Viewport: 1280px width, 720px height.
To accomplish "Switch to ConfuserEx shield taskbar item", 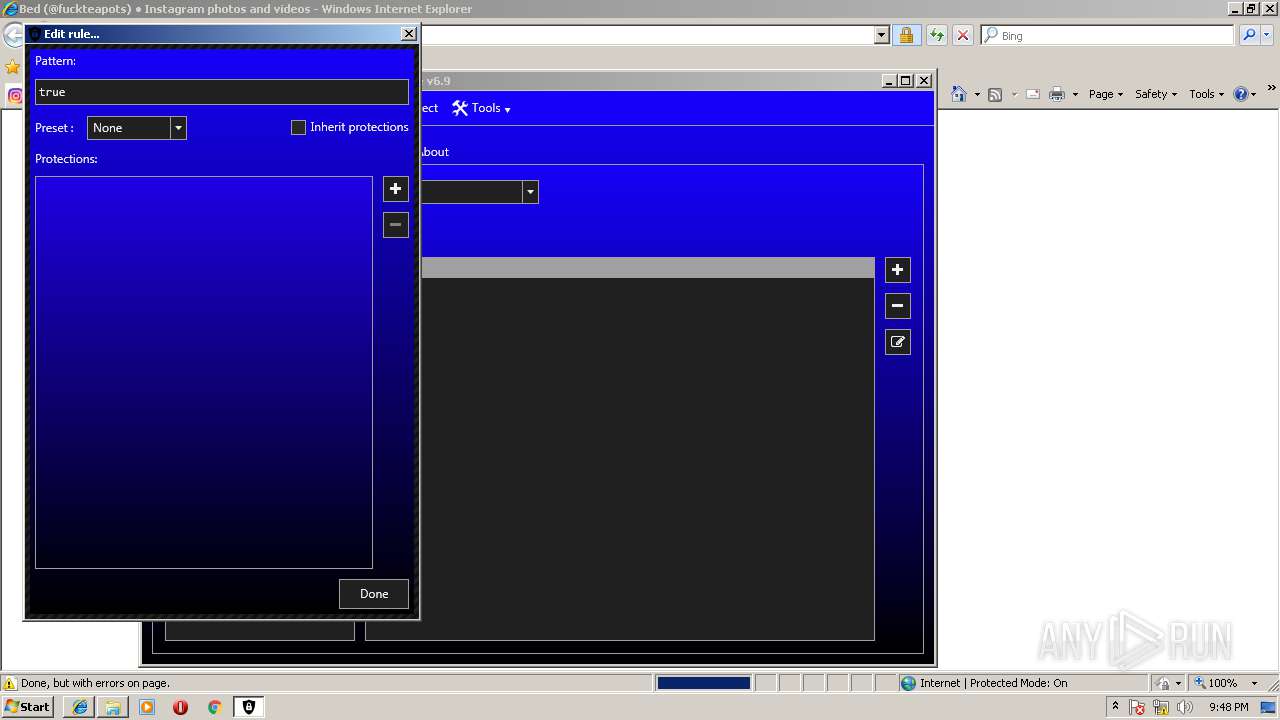I will (x=249, y=707).
